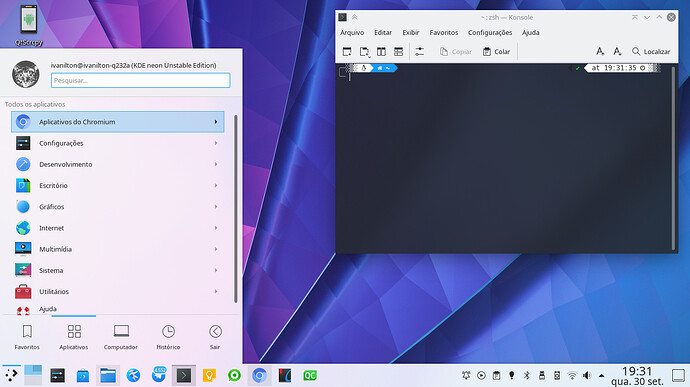Screen dimensions: 690x387
Task: Open Falkon browser from taskbar
Action: pos(133,375)
